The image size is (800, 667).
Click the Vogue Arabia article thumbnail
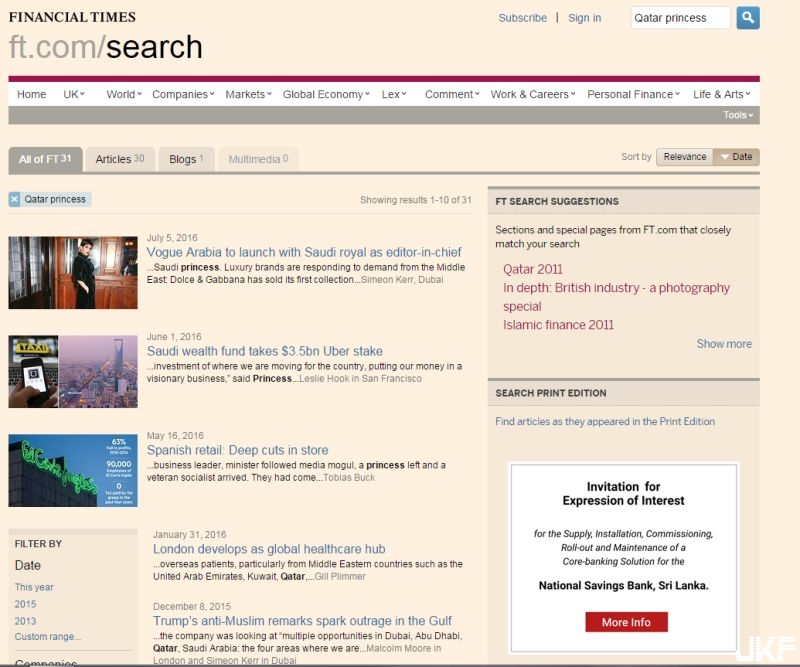tap(73, 273)
